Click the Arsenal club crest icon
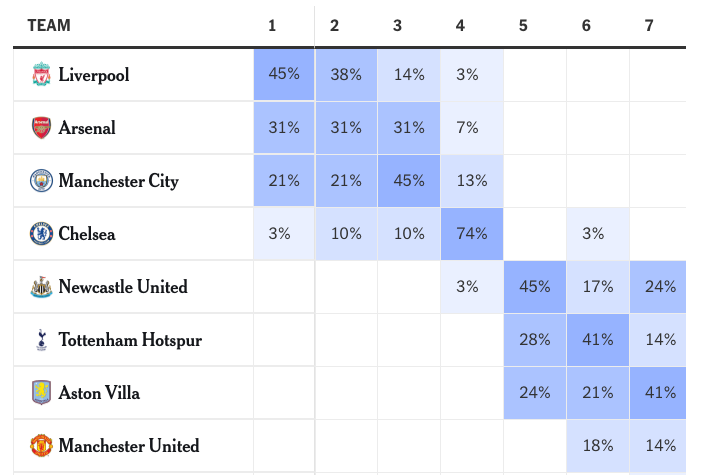704x475 pixels. (x=40, y=128)
